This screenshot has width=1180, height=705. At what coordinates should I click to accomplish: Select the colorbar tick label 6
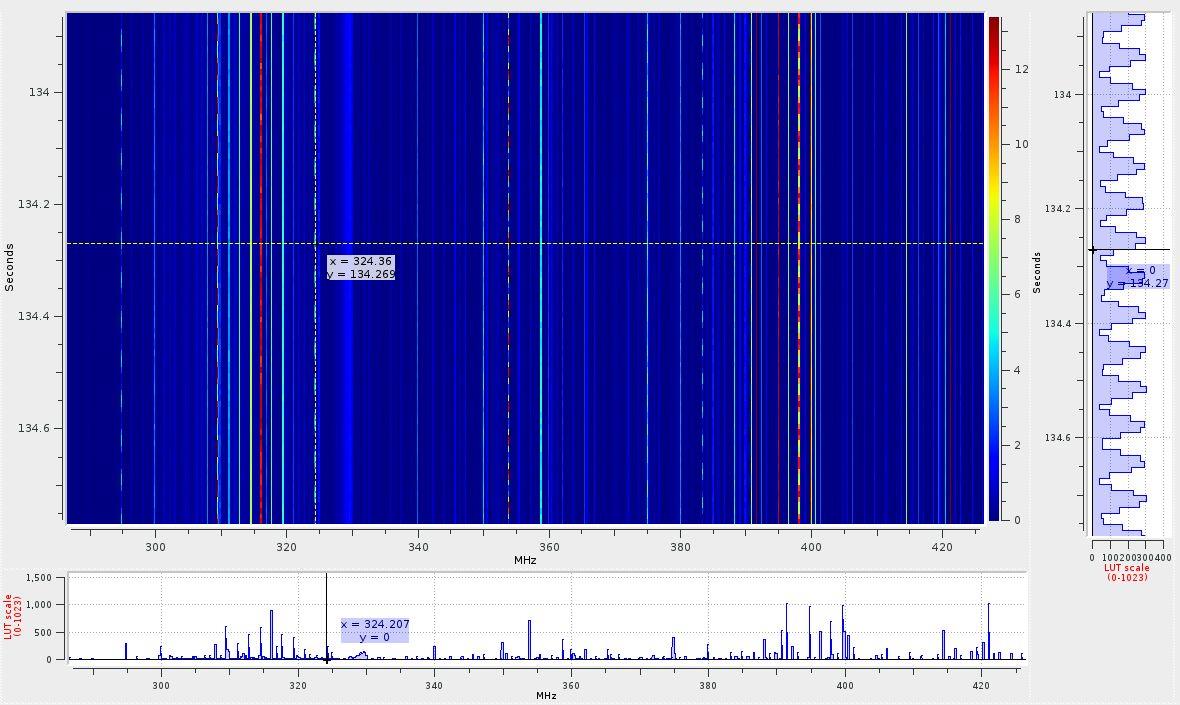point(1017,294)
